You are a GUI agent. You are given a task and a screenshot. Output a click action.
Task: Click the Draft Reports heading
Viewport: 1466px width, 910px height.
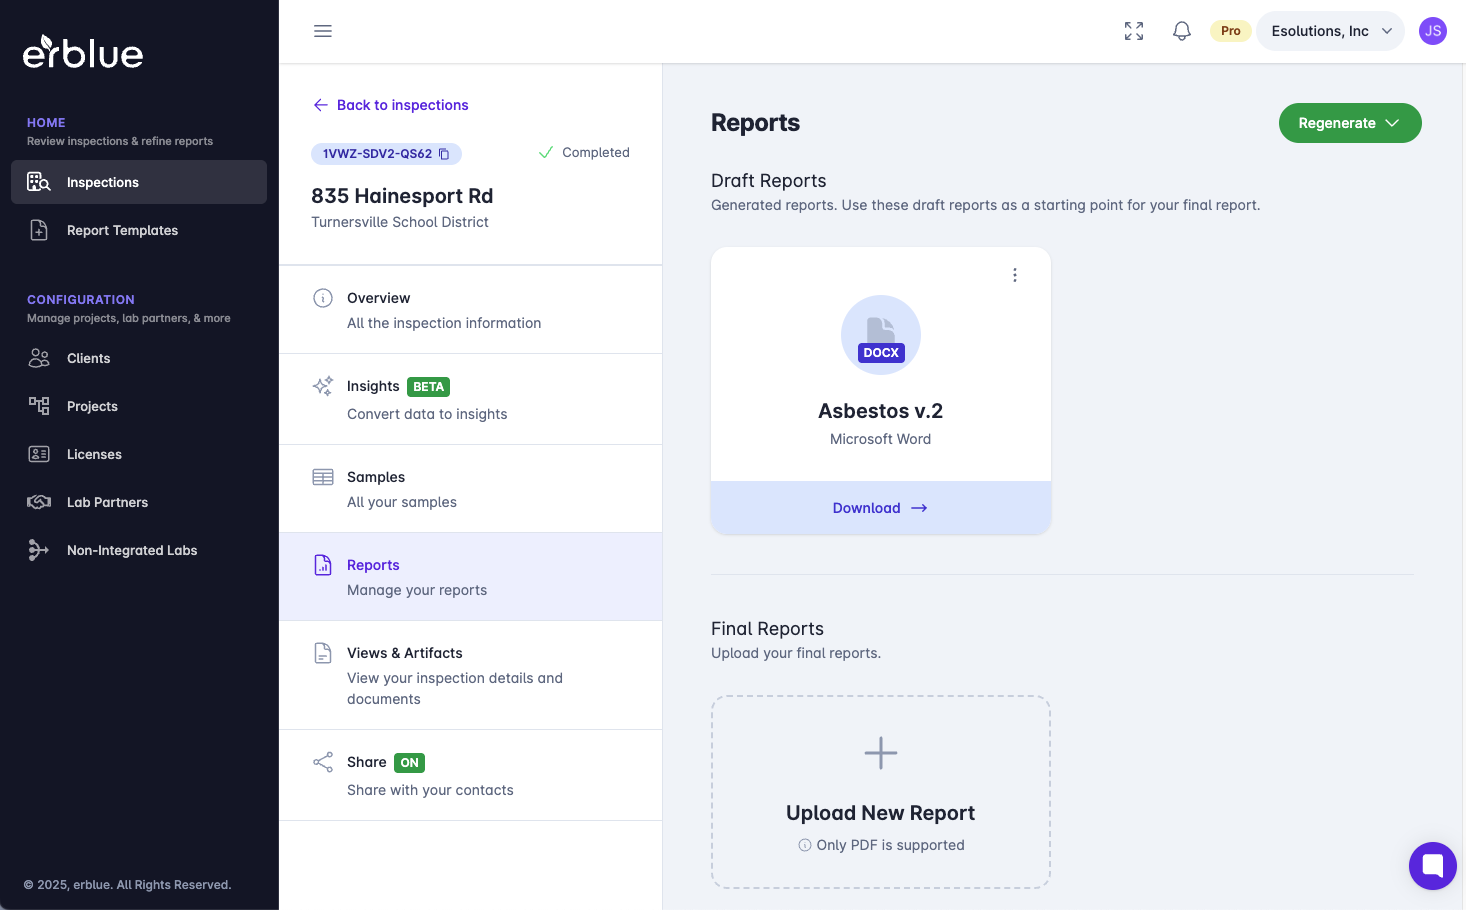769,181
